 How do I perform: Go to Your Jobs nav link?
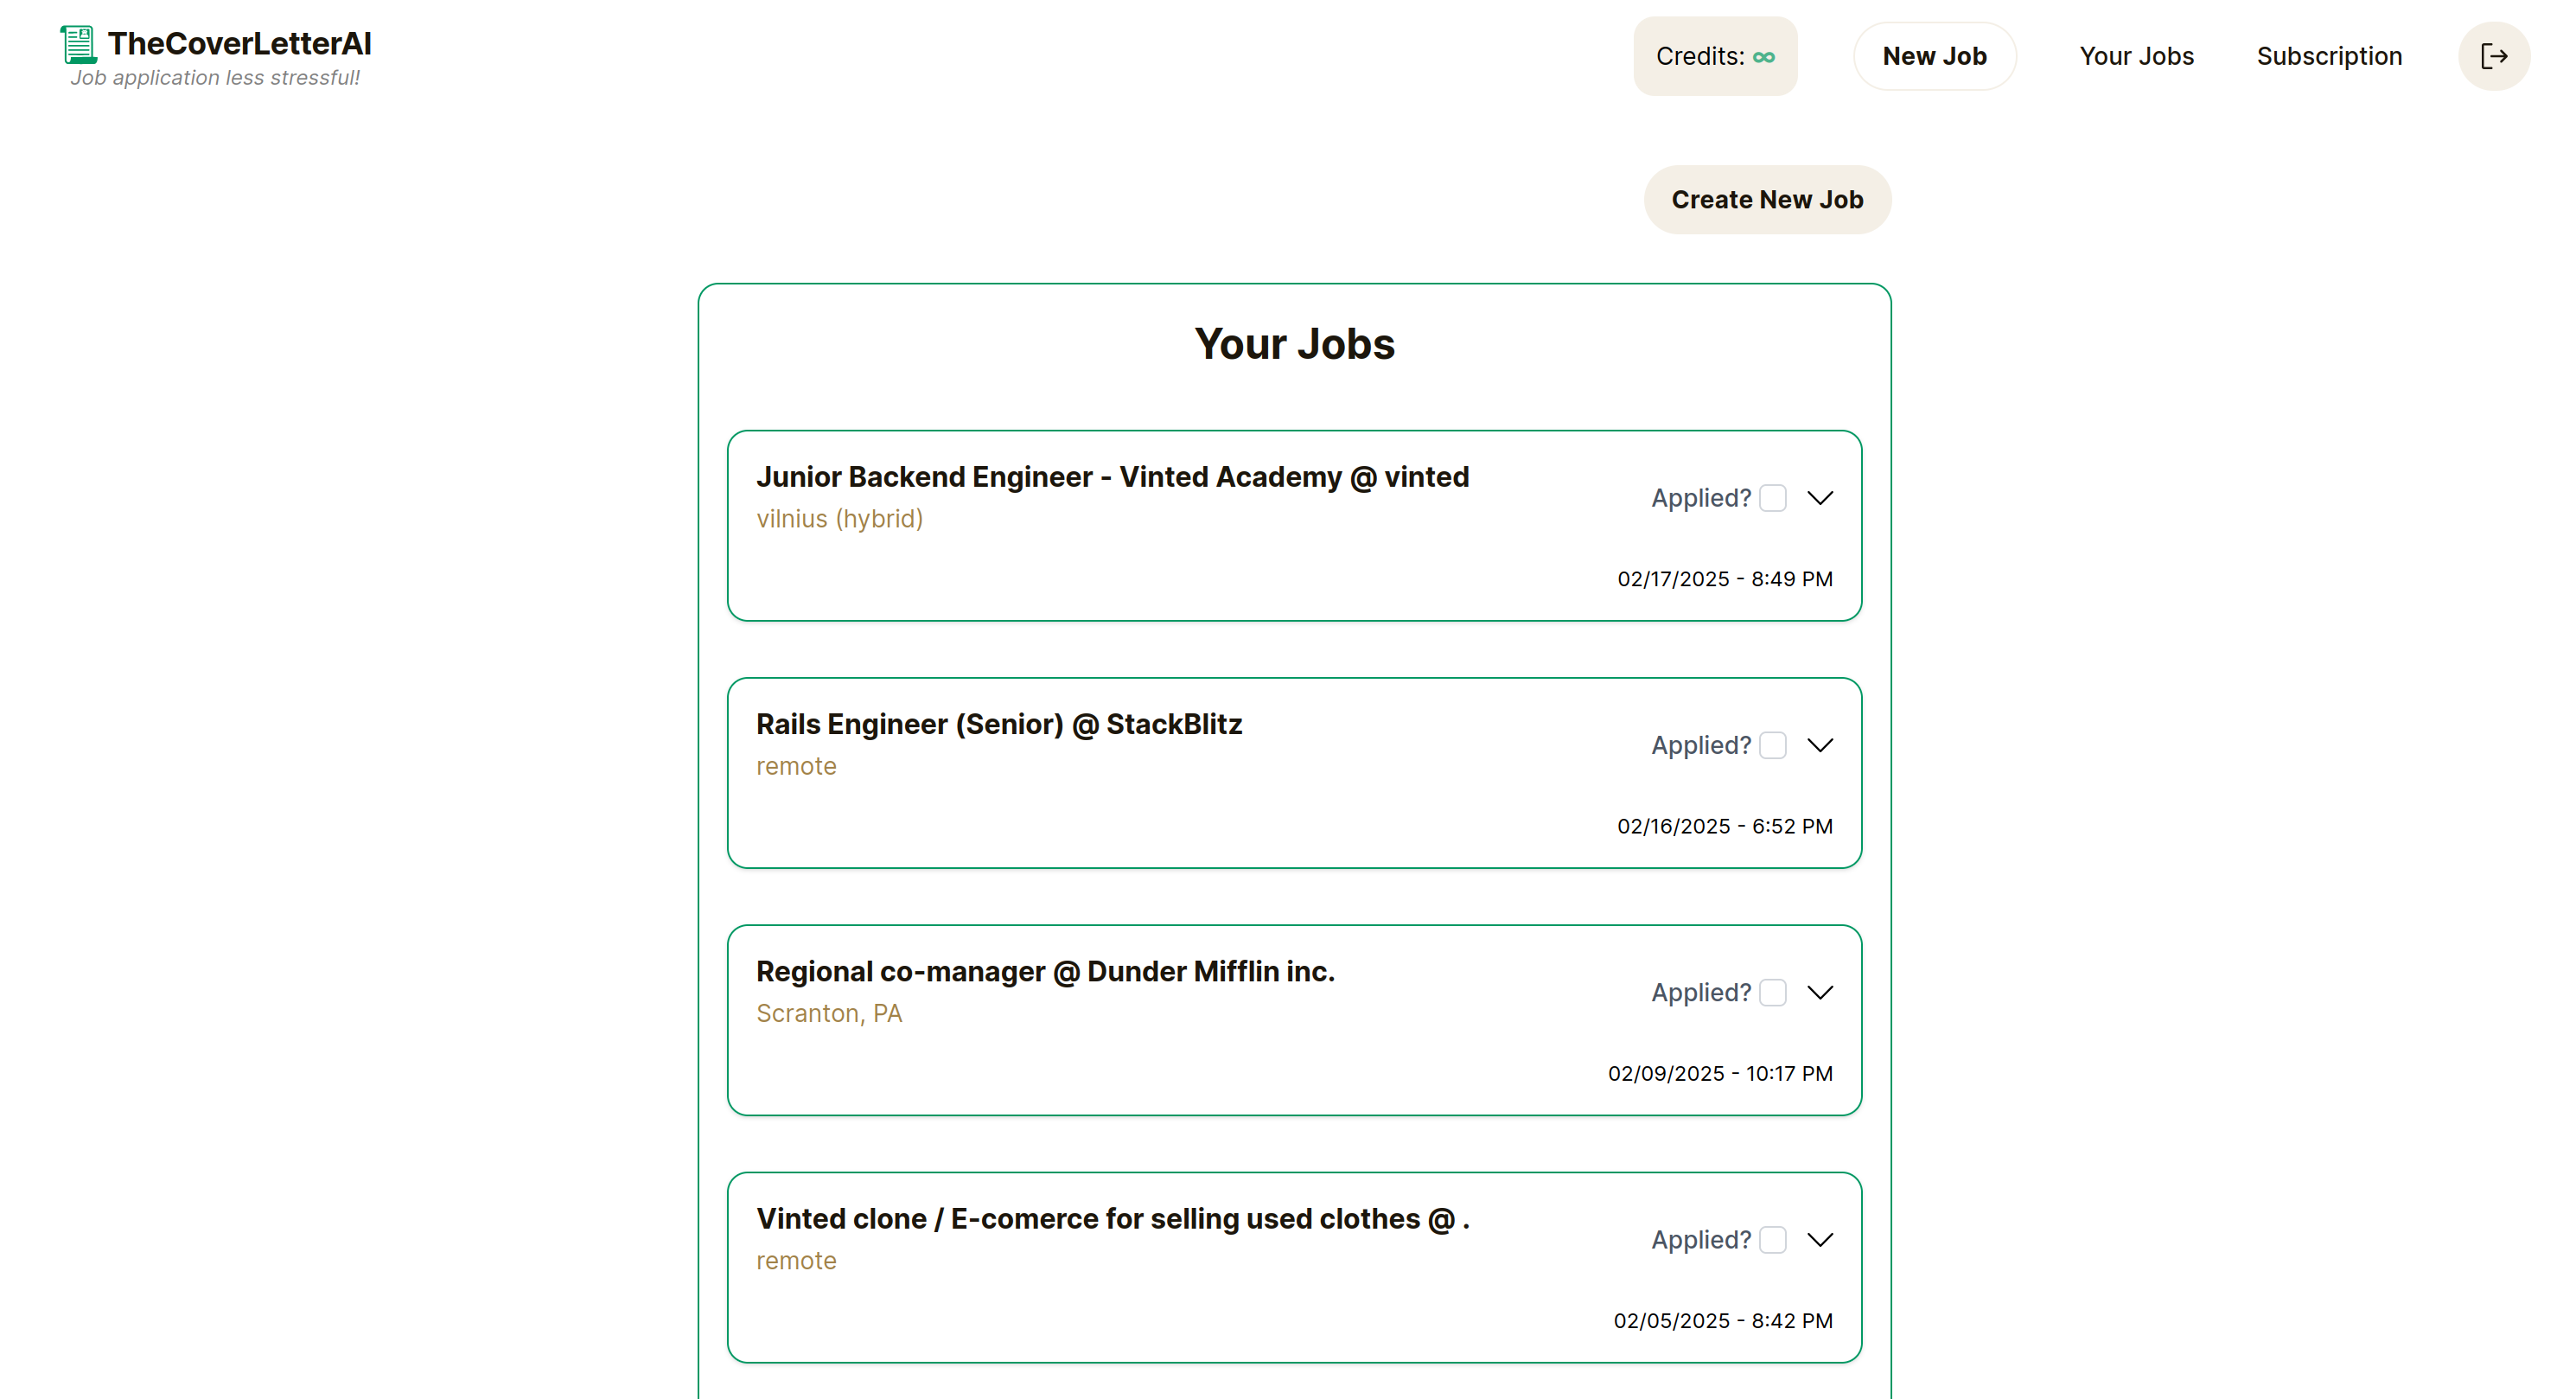(x=2136, y=56)
